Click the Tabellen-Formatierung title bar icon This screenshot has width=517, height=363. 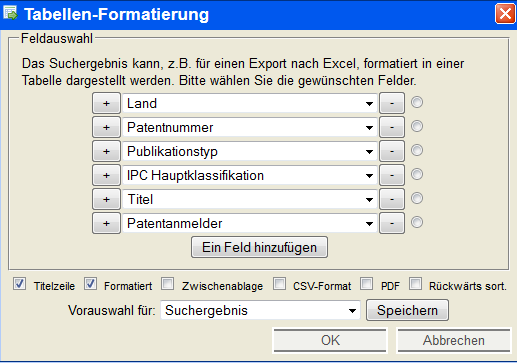[10, 13]
